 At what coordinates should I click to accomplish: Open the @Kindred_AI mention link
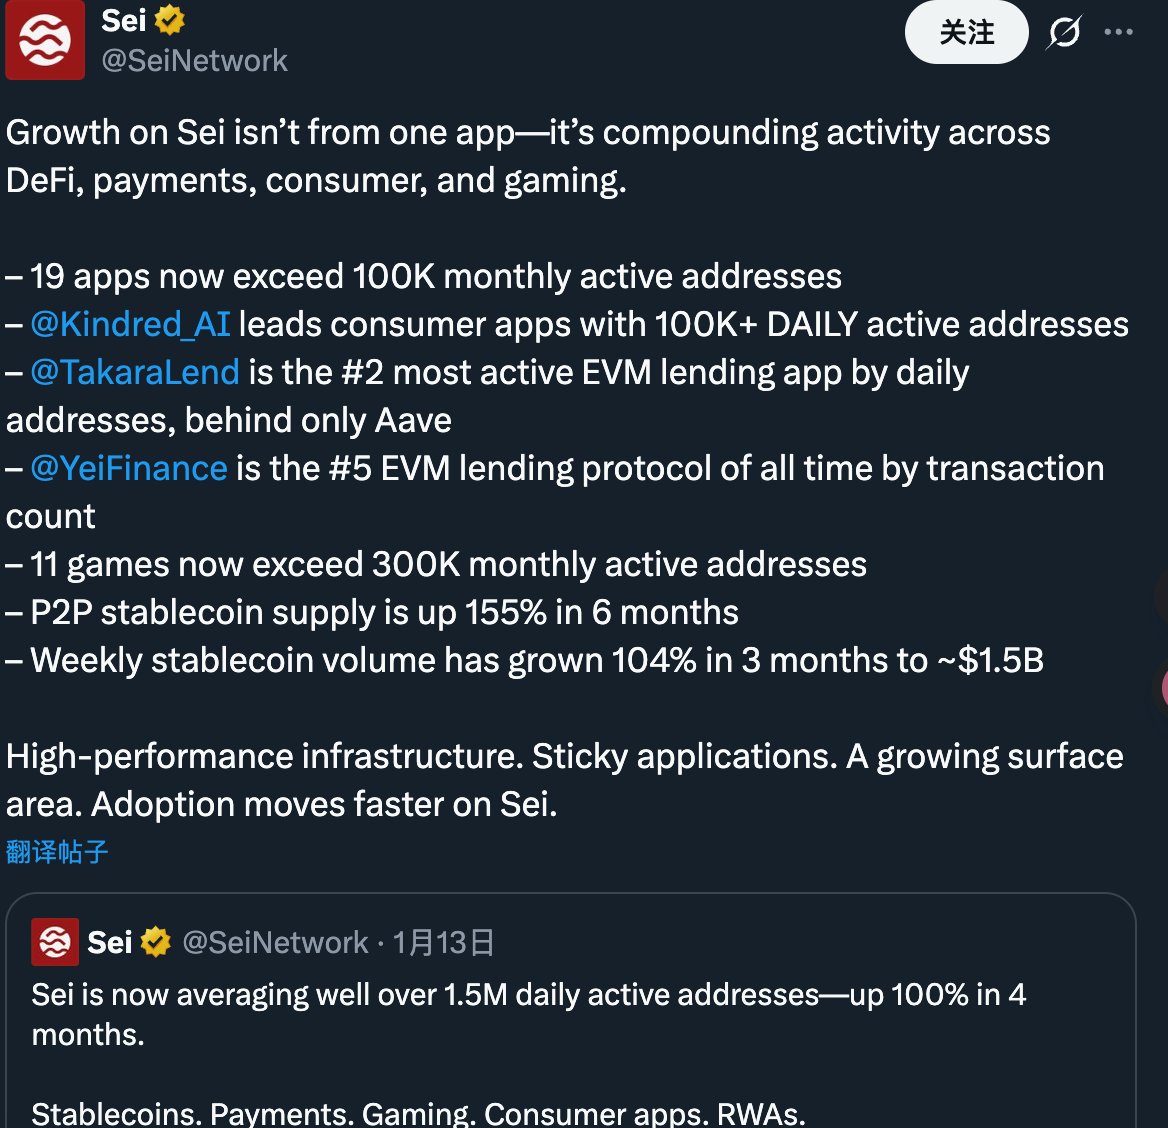[x=130, y=324]
